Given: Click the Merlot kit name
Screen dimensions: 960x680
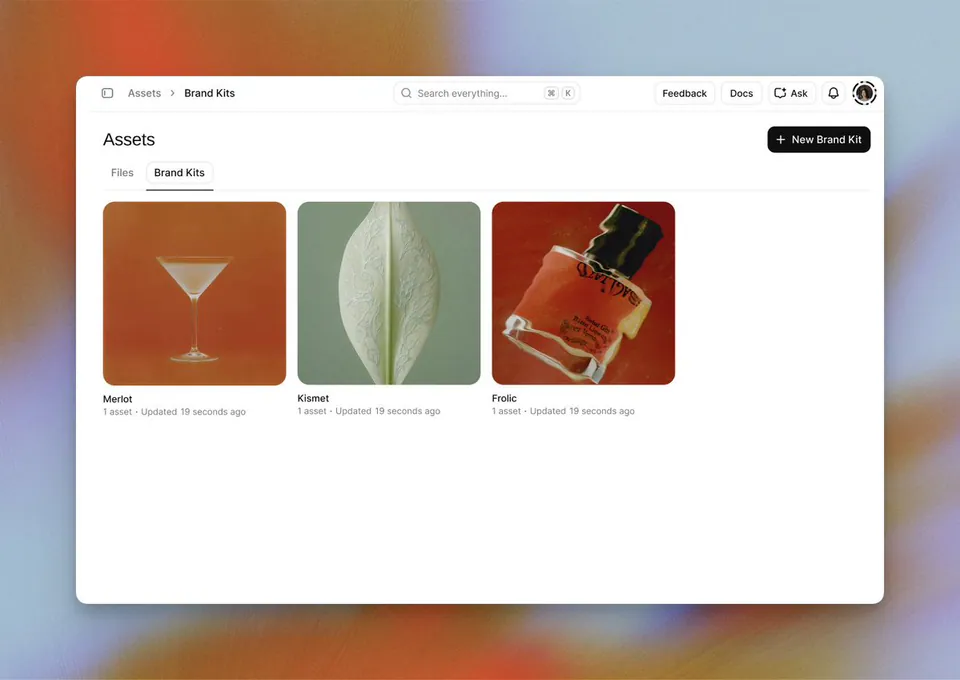Looking at the screenshot, I should click(x=118, y=399).
